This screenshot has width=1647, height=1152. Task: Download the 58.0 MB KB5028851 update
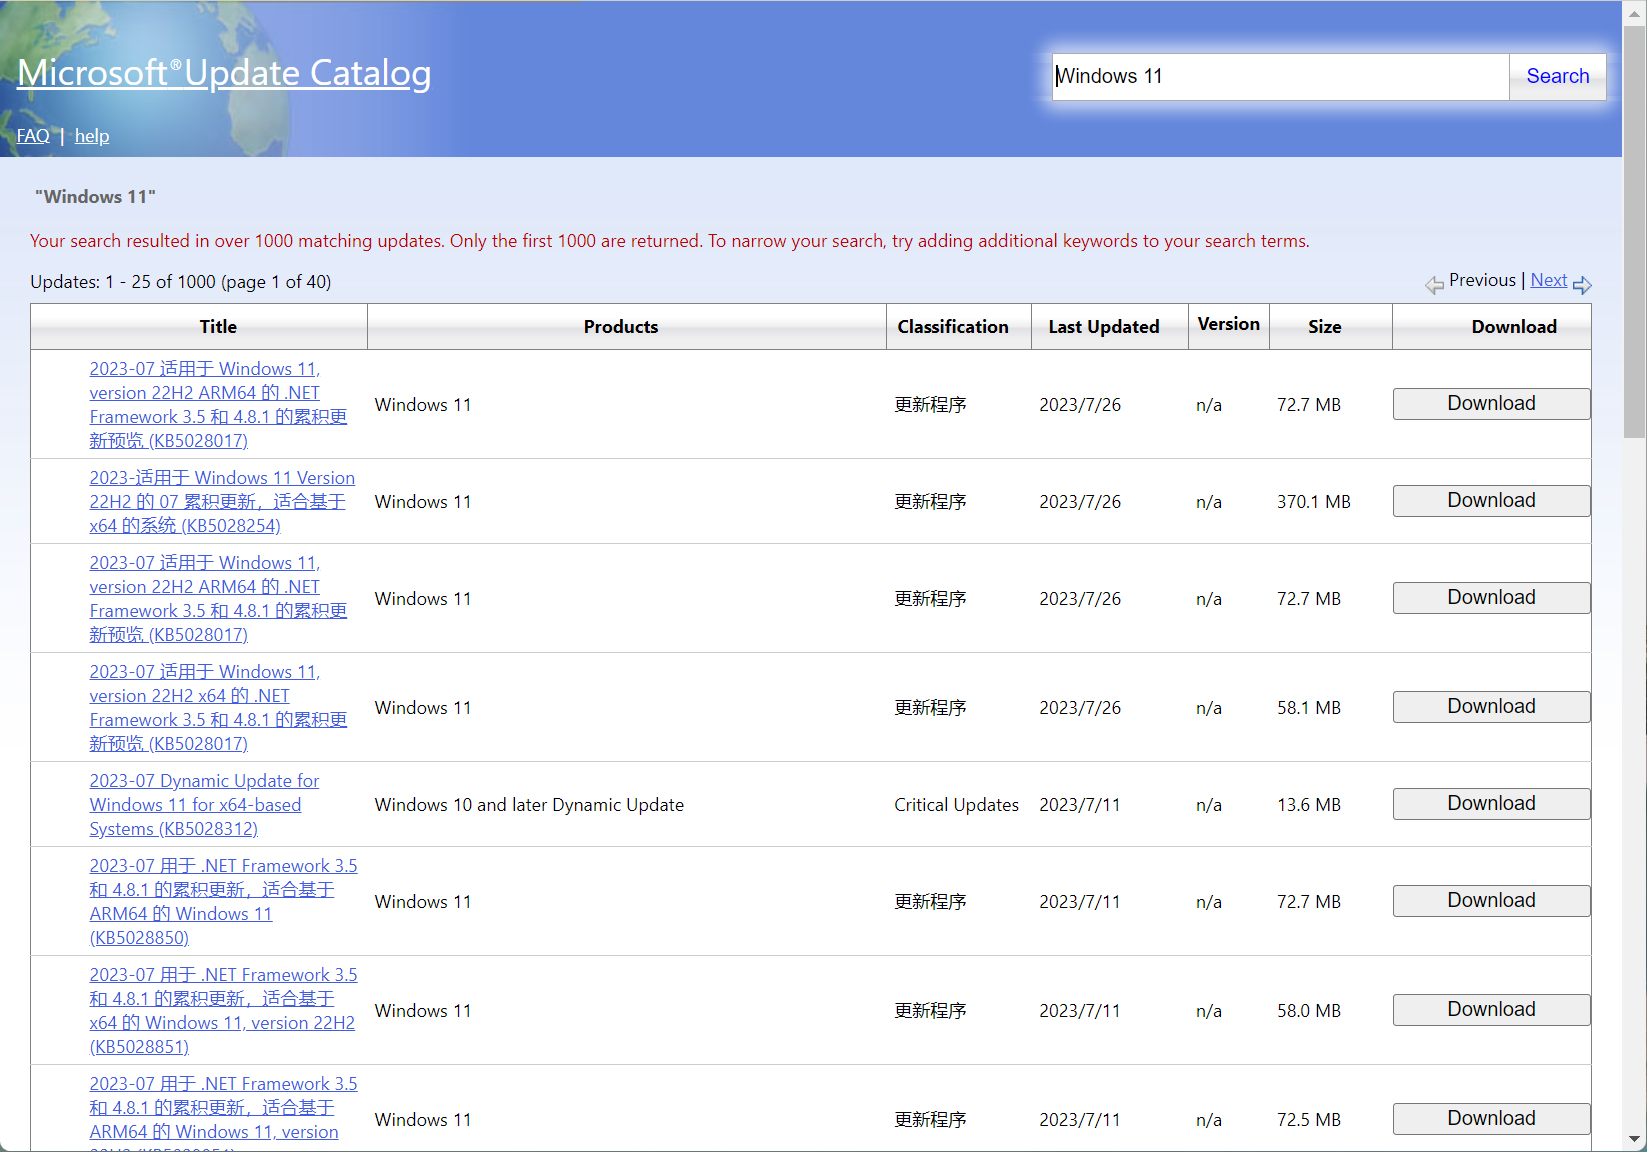point(1491,1010)
